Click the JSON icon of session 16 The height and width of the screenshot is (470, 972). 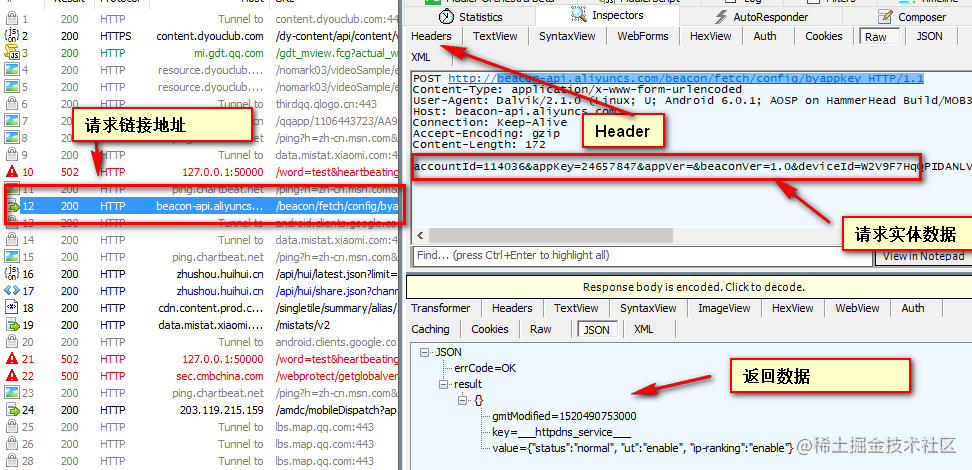tap(12, 273)
